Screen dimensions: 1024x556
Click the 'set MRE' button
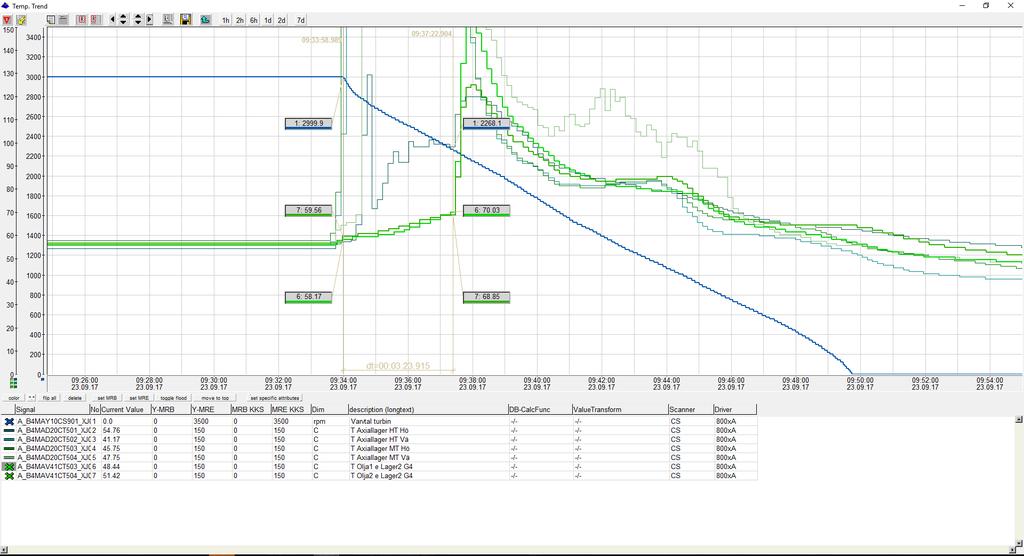[x=139, y=398]
